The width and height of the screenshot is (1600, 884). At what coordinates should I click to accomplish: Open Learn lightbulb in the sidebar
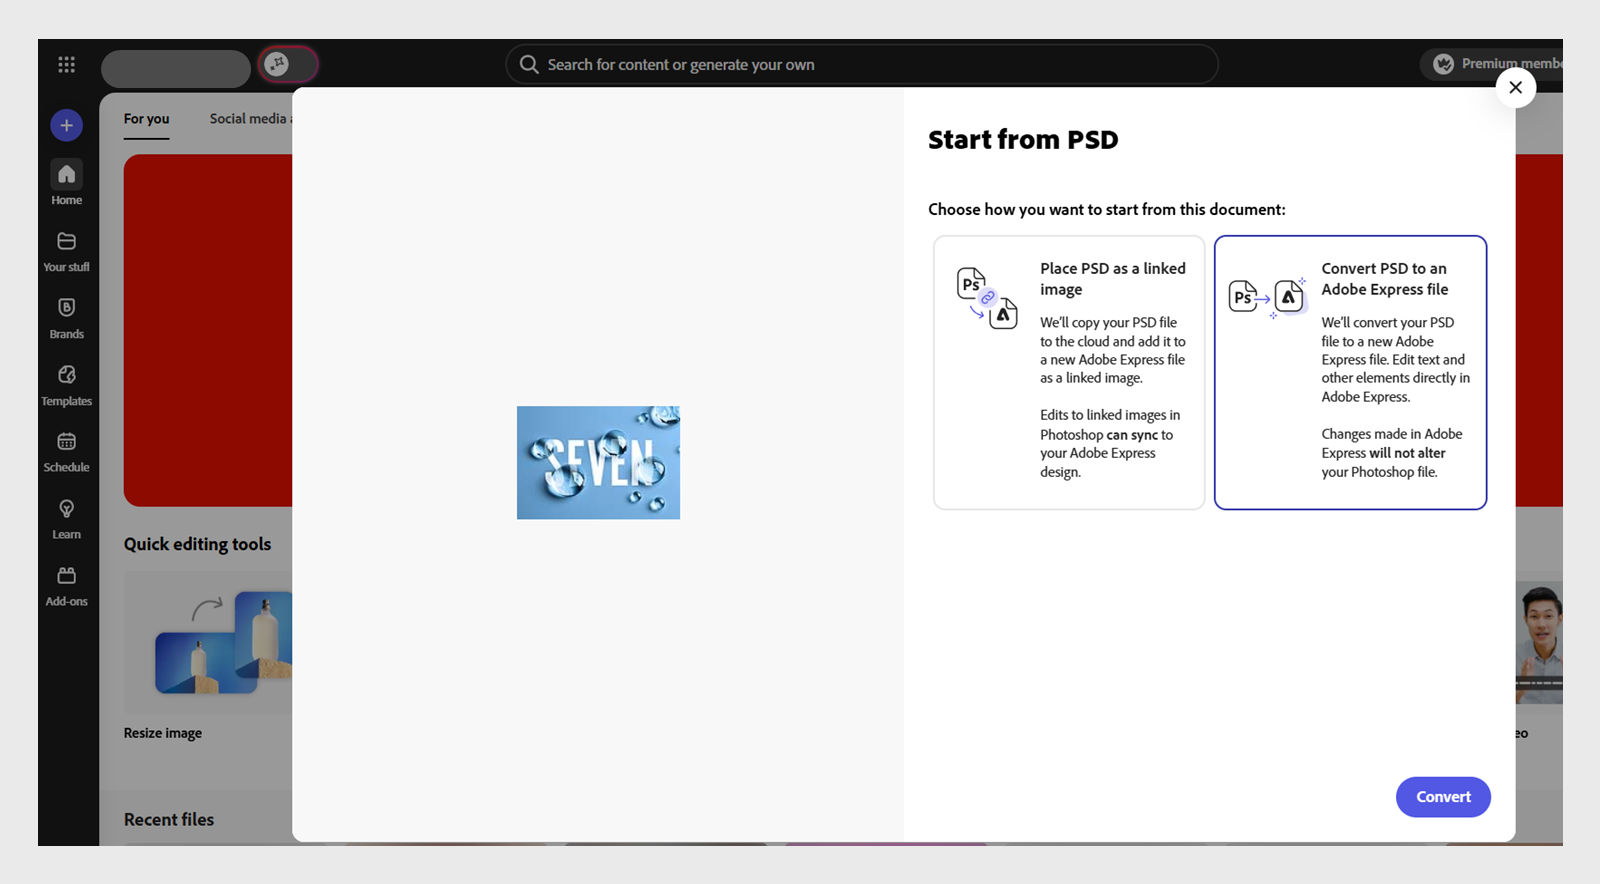[x=66, y=518]
